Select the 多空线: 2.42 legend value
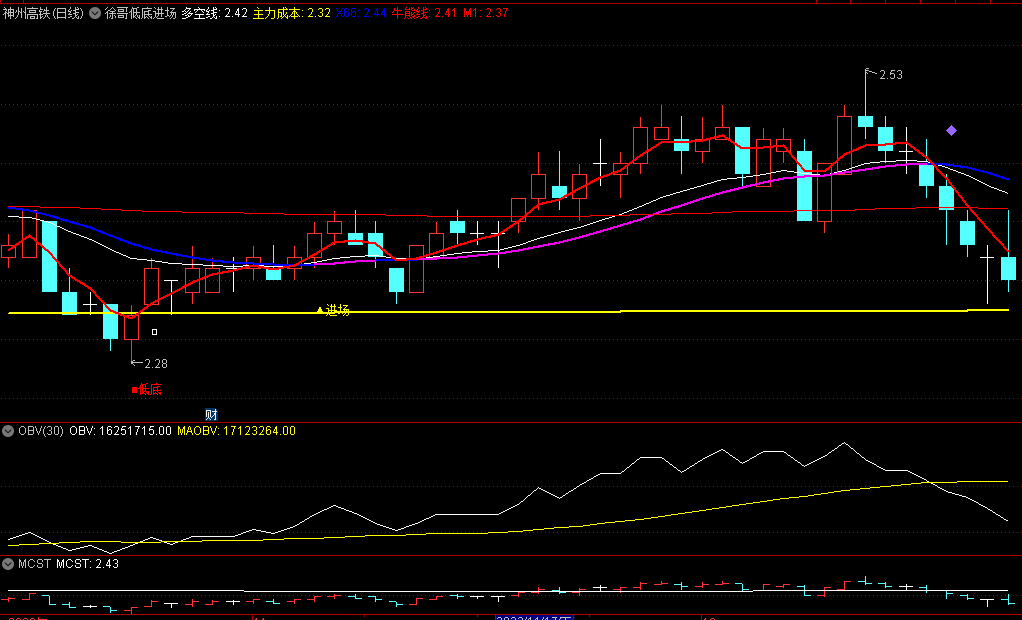Viewport: 1022px width, 620px height. pos(214,13)
